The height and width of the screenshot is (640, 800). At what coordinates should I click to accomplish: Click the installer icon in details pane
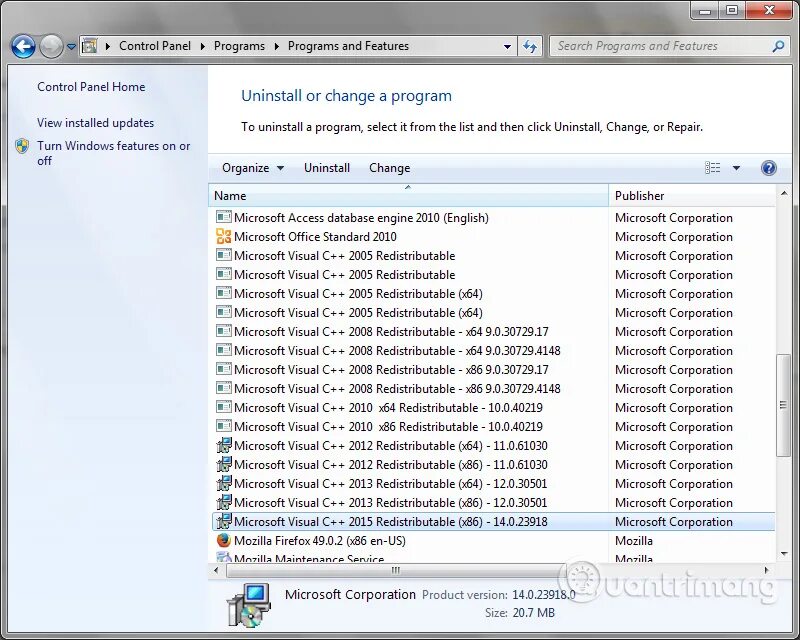248,605
